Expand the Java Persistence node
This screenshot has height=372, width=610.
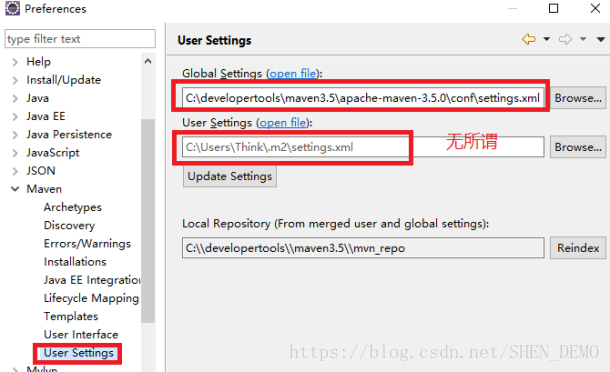15,135
